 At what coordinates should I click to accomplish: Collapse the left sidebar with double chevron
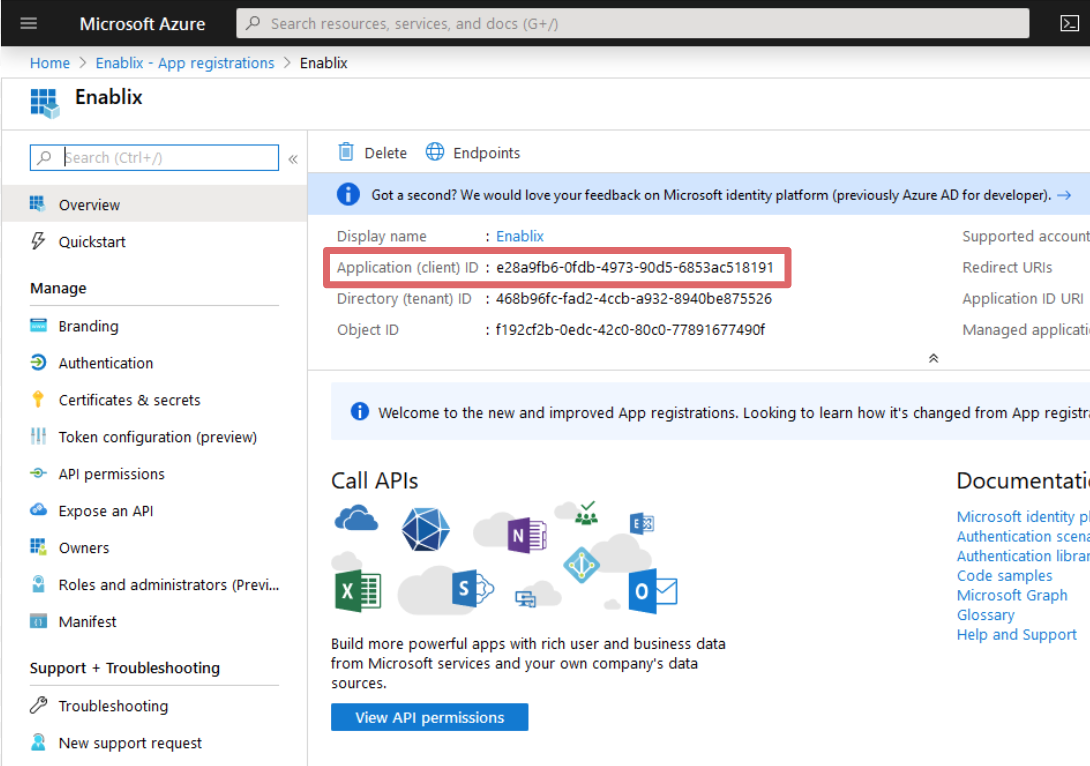(x=293, y=159)
